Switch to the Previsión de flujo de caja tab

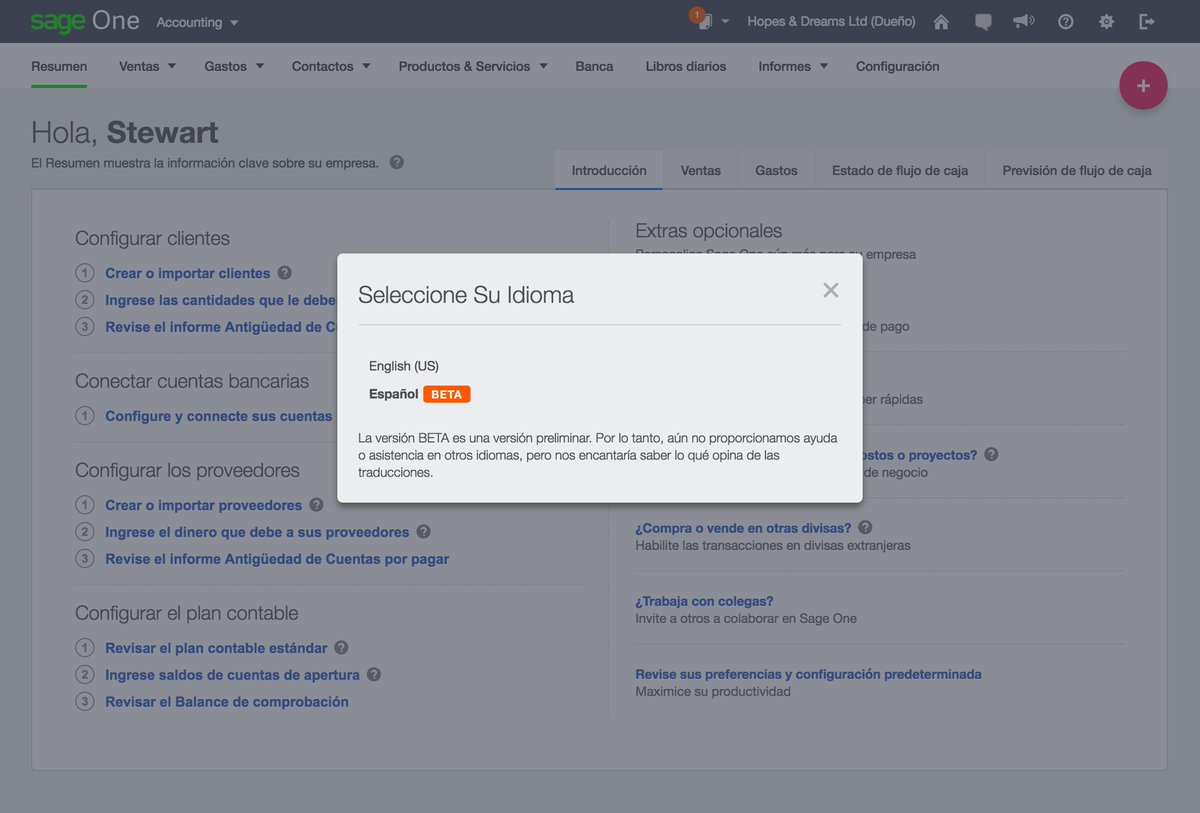(1076, 170)
